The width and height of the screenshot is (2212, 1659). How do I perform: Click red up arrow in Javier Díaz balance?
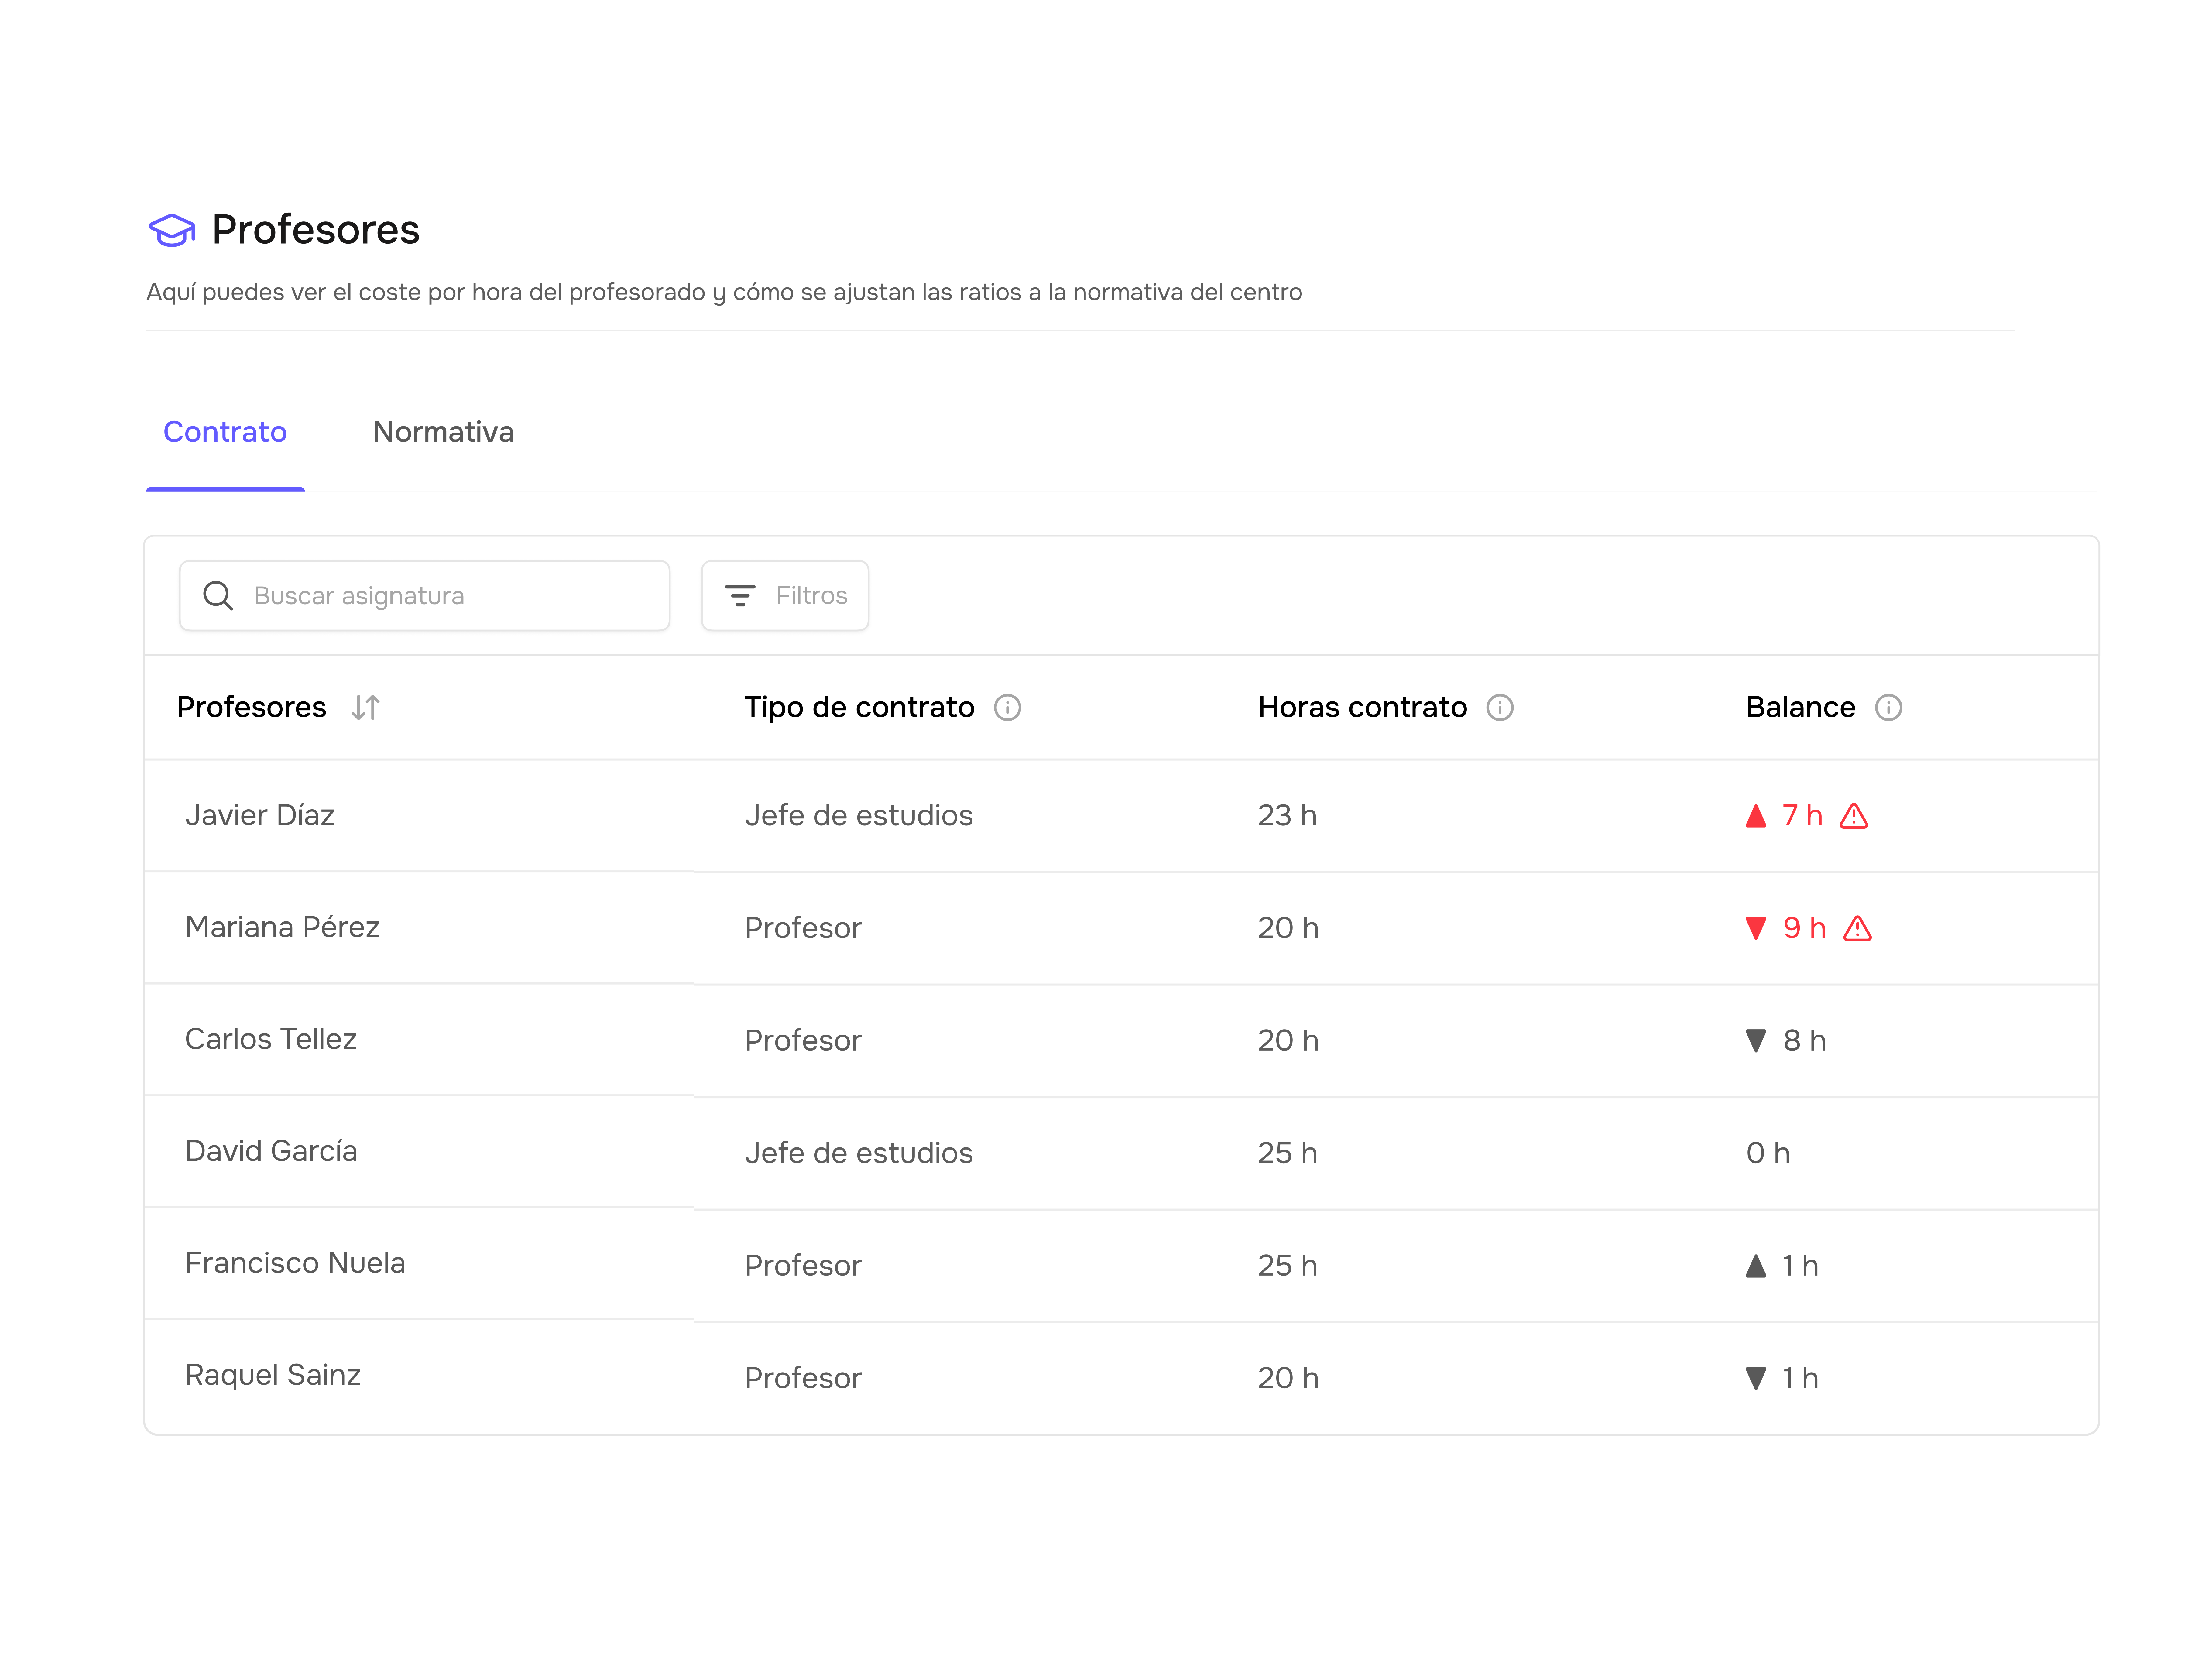point(1756,816)
